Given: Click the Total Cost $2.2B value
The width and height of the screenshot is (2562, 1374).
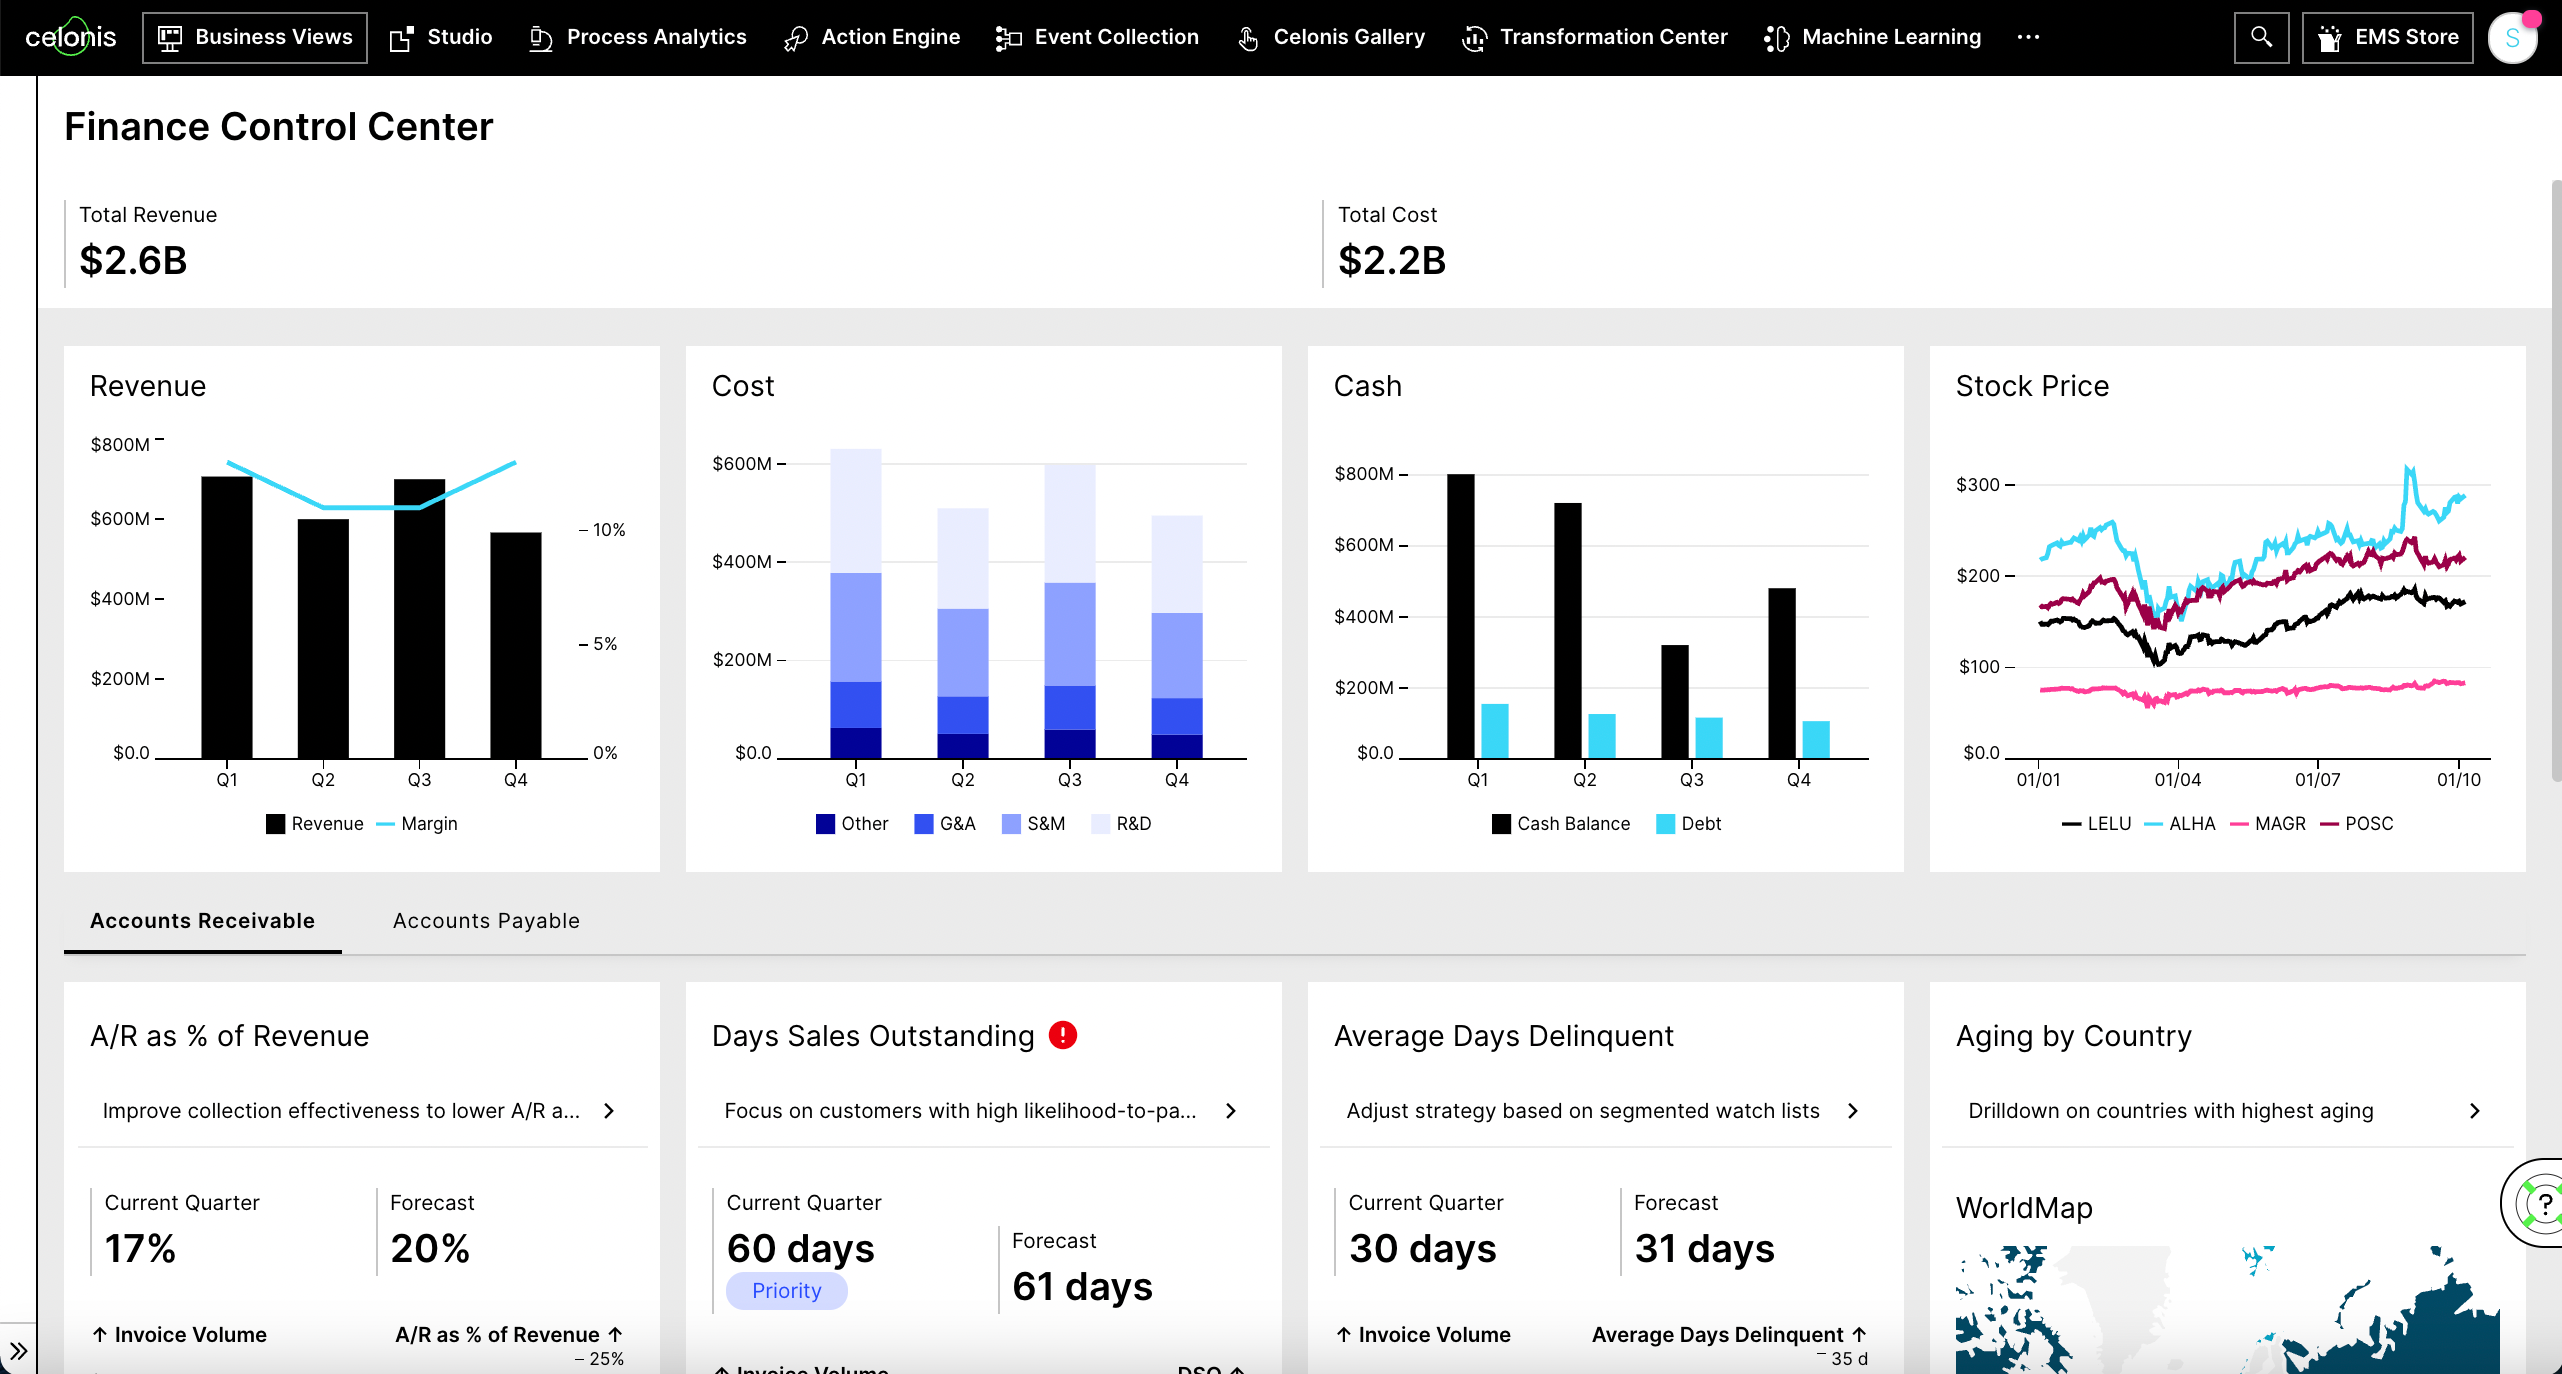Looking at the screenshot, I should click(x=1392, y=261).
